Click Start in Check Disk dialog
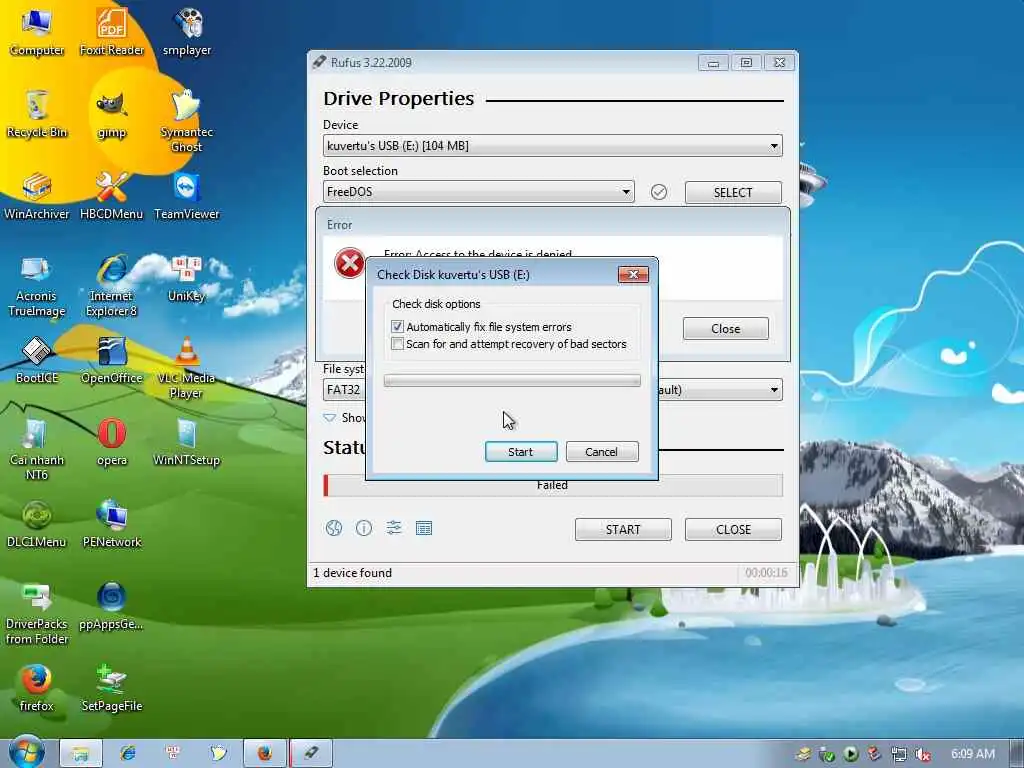Viewport: 1024px width, 768px height. tap(521, 452)
